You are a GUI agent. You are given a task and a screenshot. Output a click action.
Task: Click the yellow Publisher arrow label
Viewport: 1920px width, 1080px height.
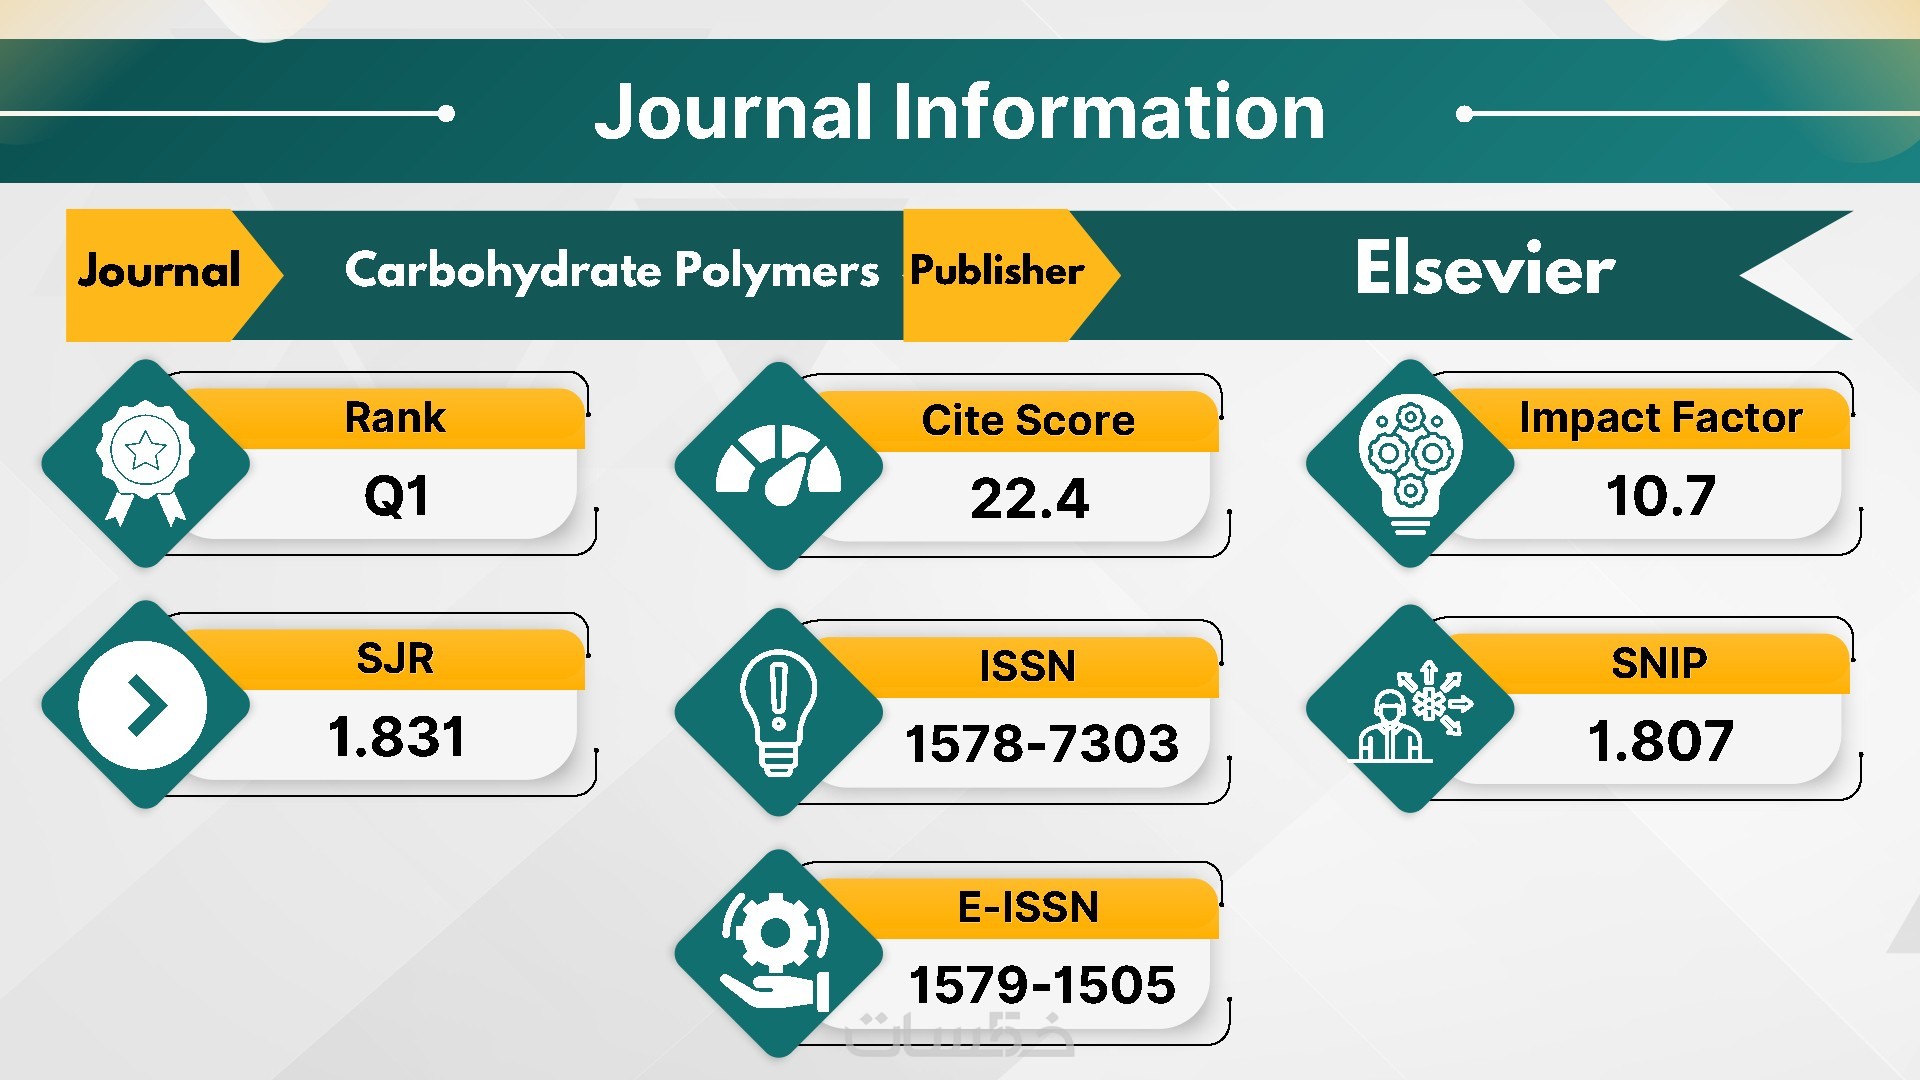[997, 271]
